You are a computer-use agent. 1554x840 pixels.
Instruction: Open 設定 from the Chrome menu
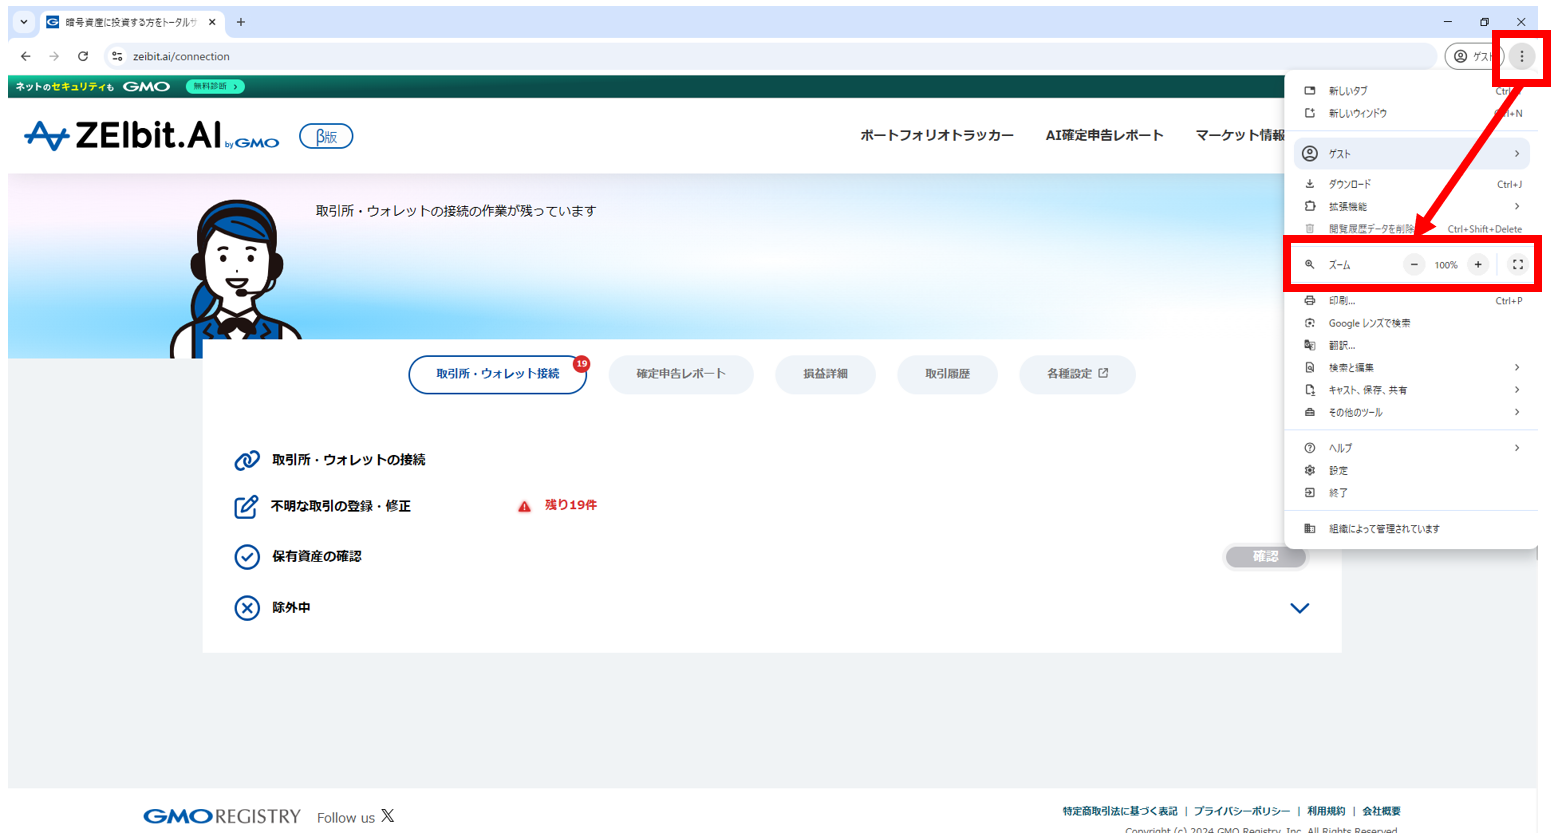[1411, 471]
